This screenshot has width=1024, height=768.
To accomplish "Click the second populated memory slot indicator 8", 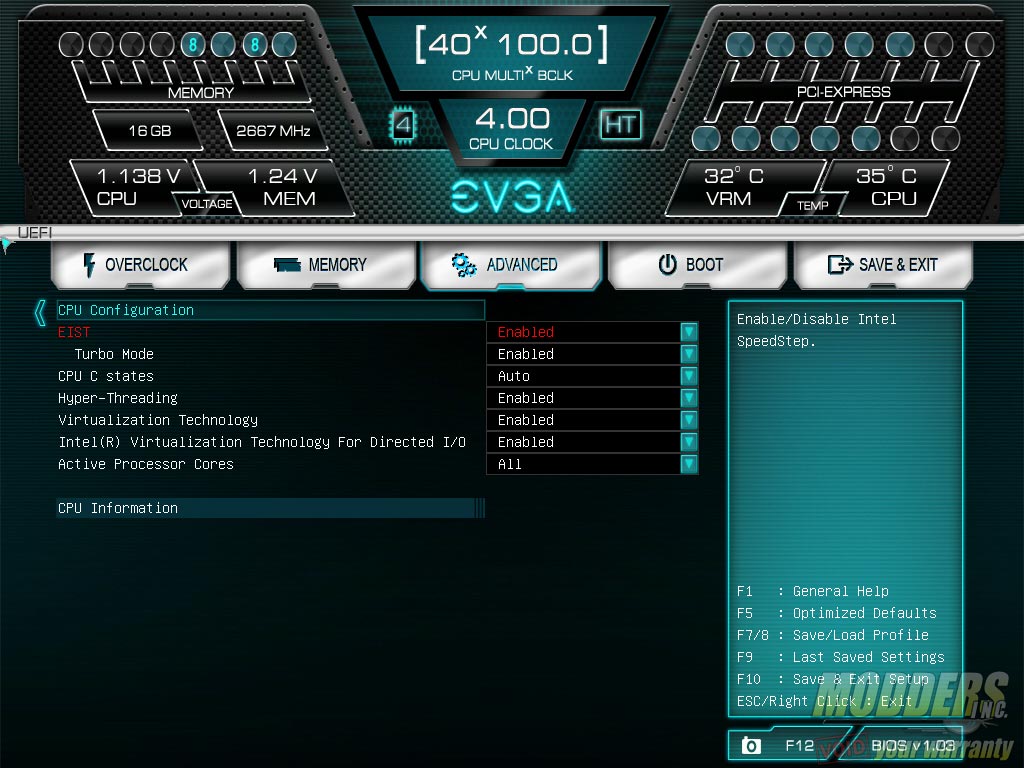I will coord(255,44).
